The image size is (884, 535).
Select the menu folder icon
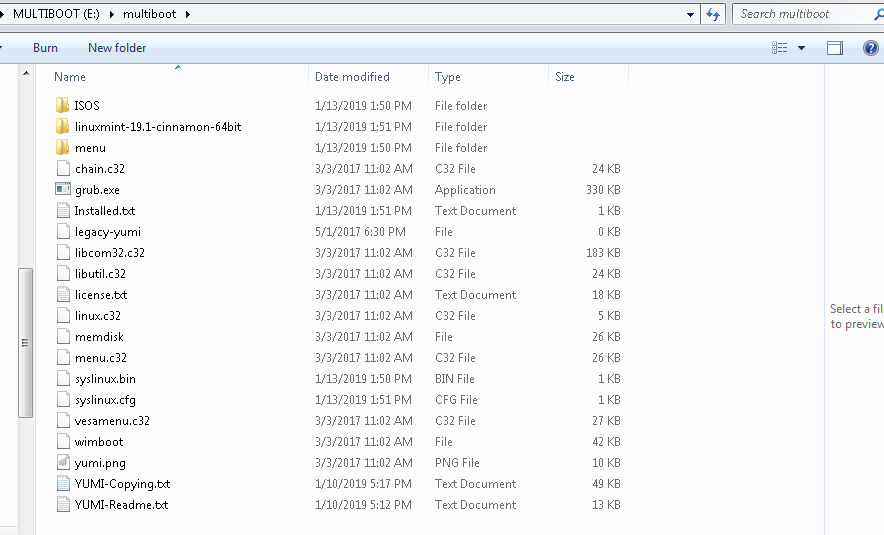63,147
